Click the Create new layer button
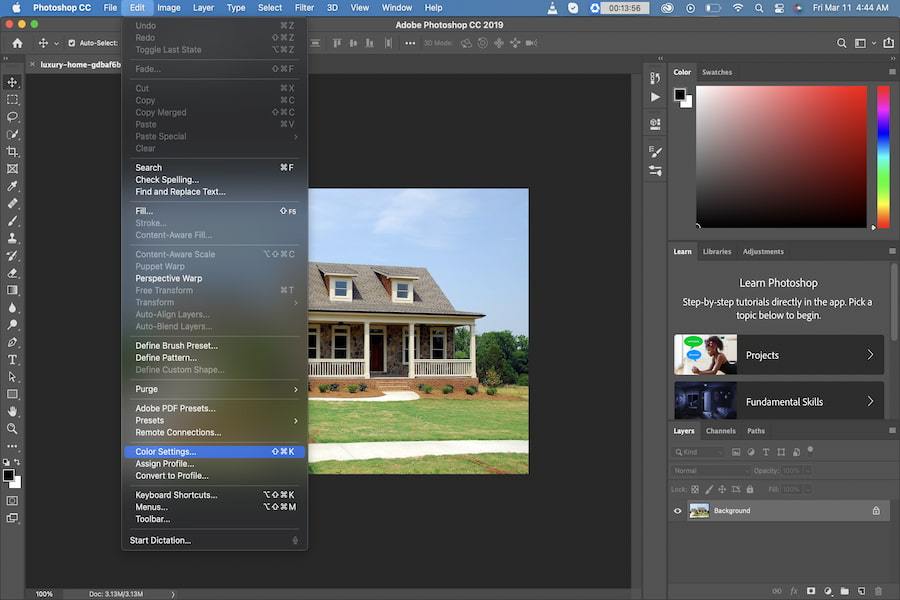This screenshot has height=600, width=900. (x=861, y=591)
